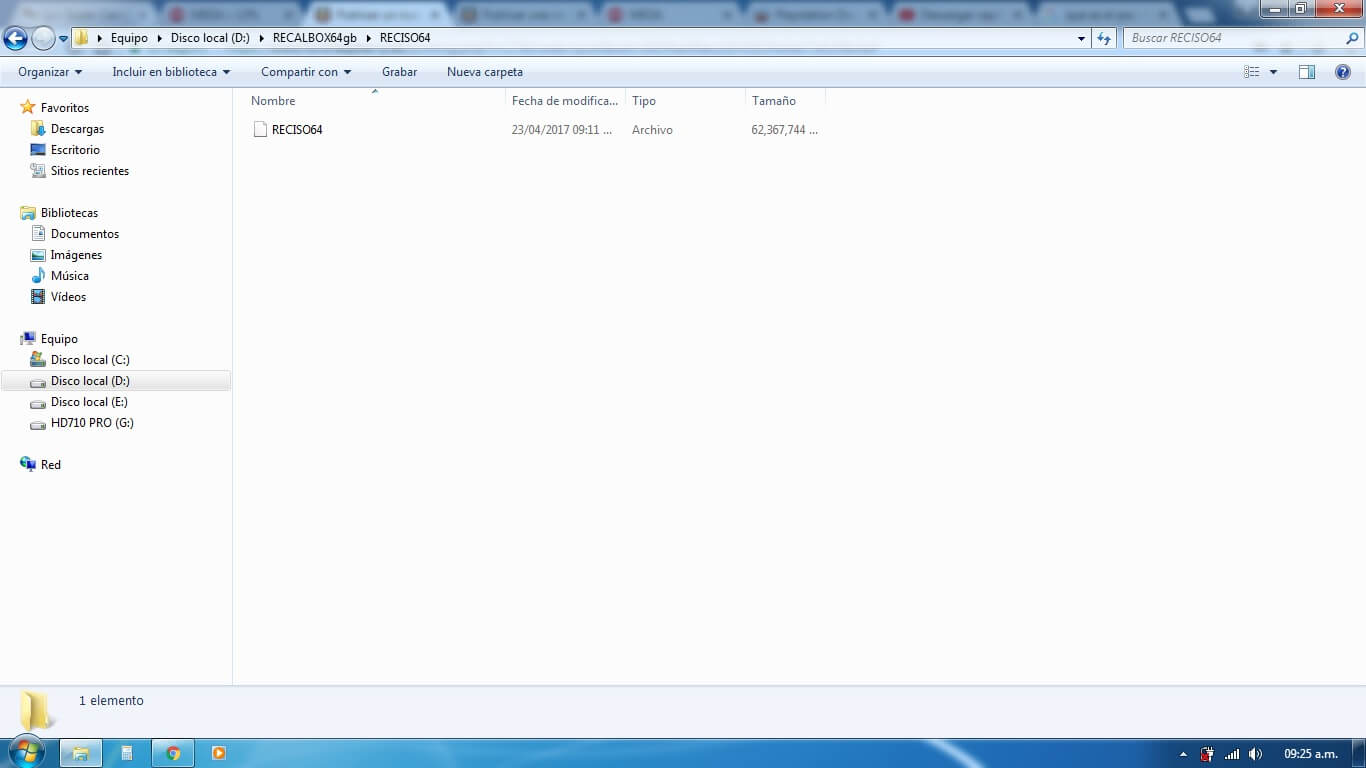
Task: Click the Grabar button
Action: tap(399, 72)
